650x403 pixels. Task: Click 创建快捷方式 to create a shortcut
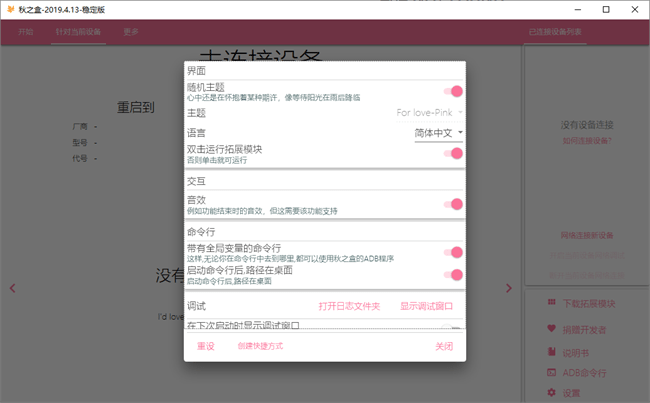(260, 346)
